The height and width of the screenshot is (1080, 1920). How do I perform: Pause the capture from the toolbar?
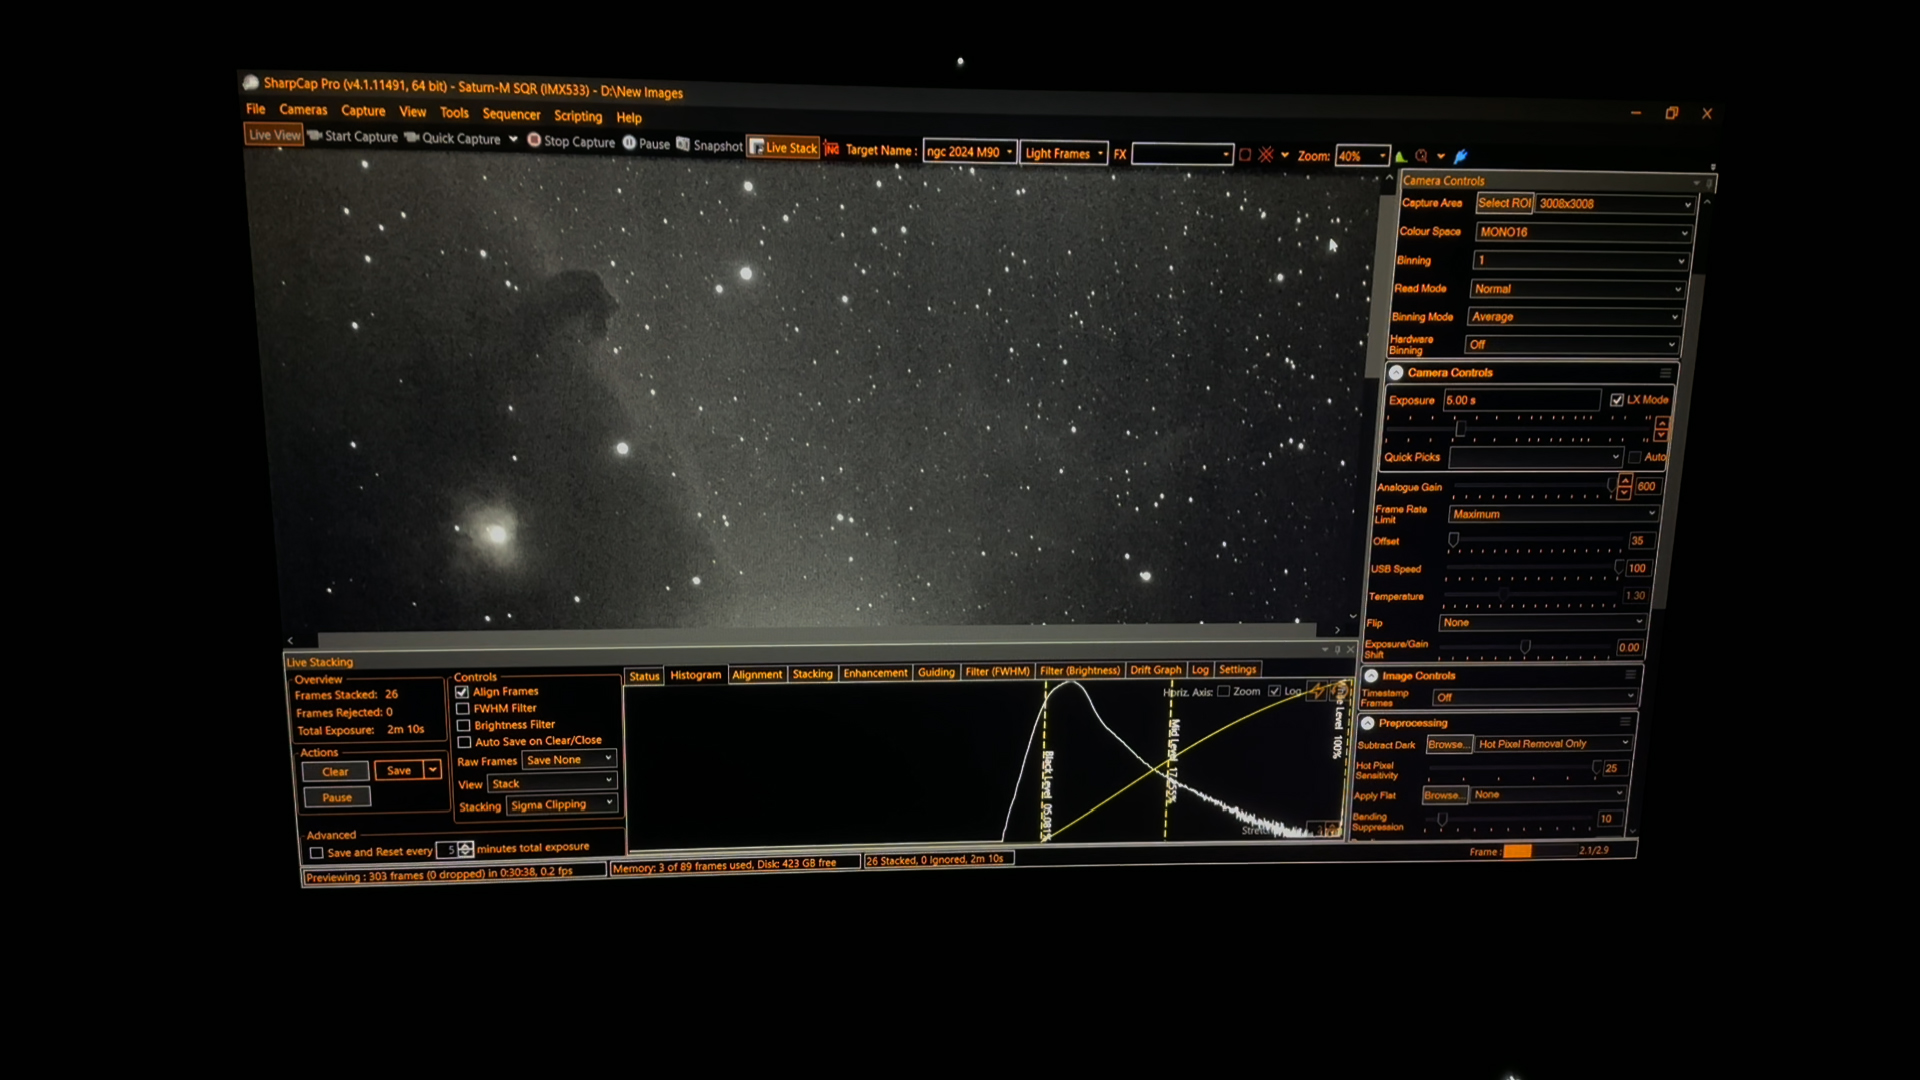pyautogui.click(x=646, y=143)
